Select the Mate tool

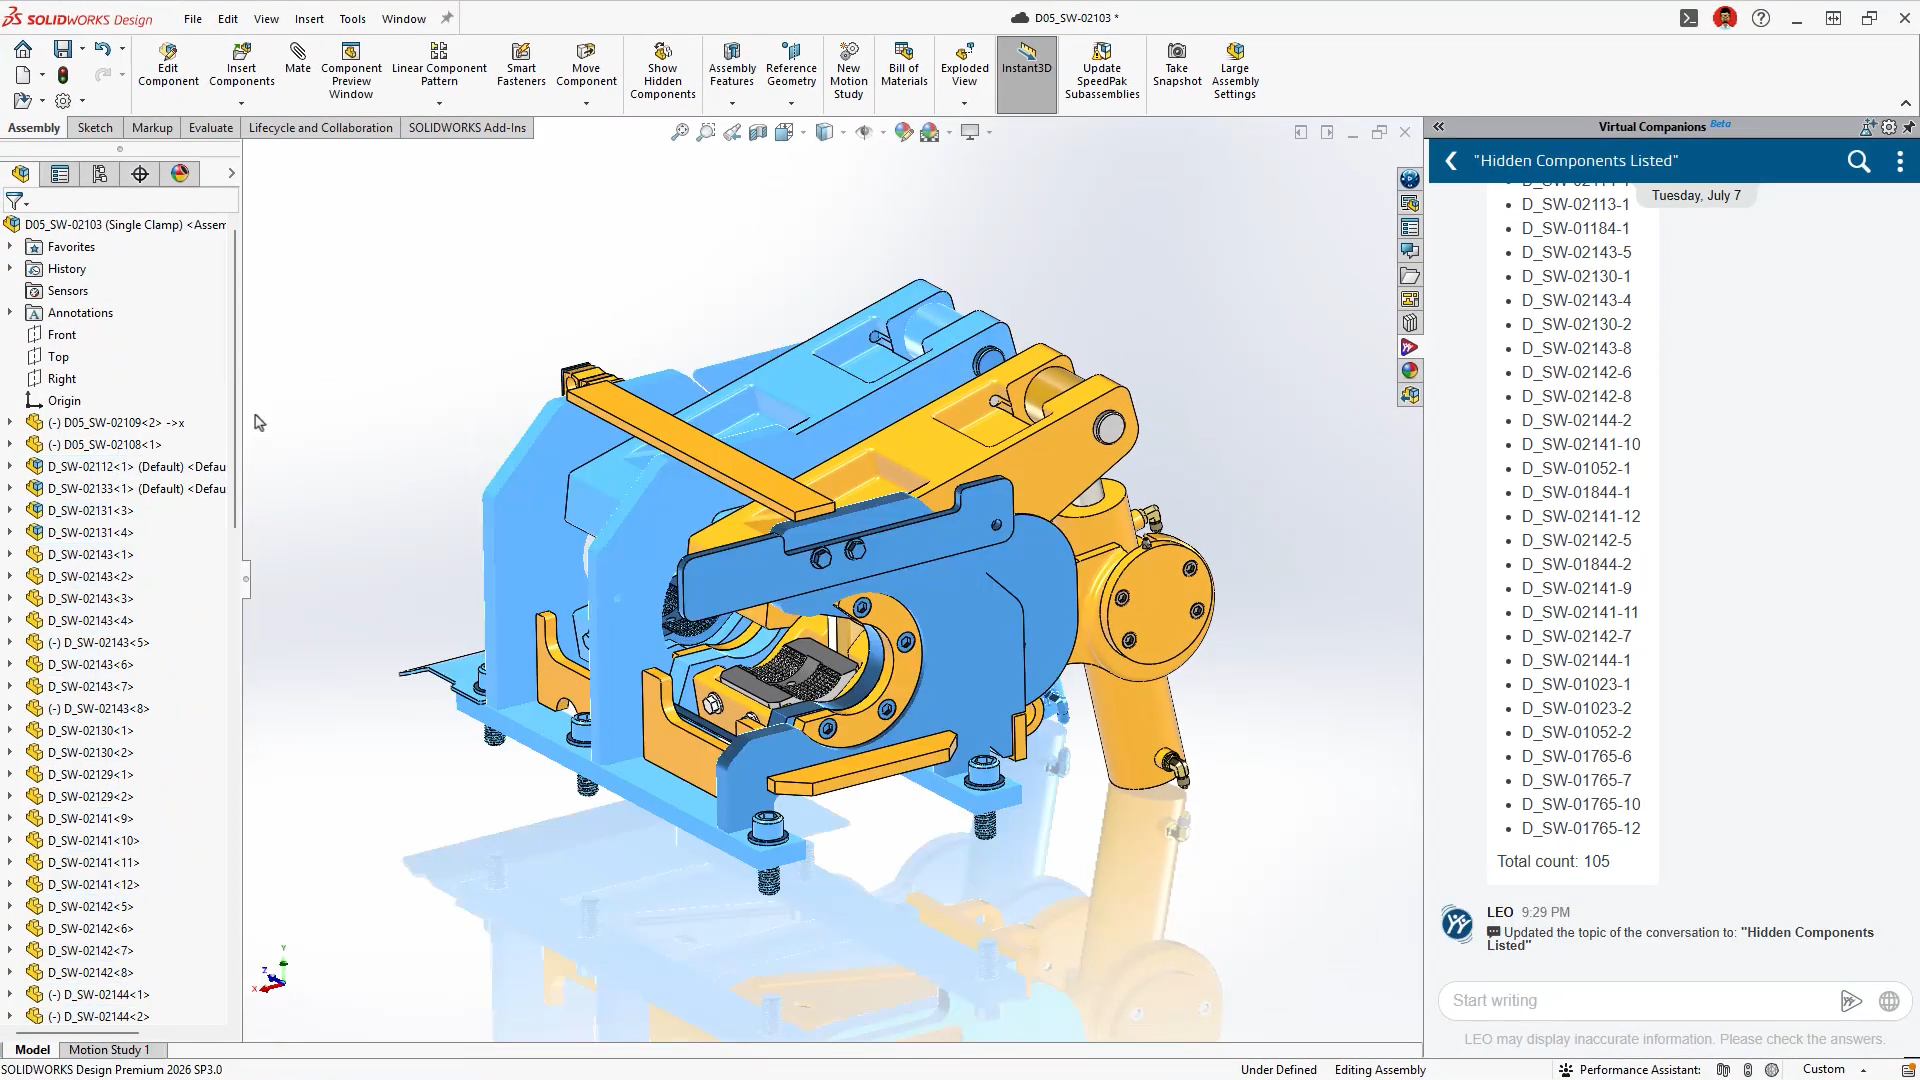(297, 59)
